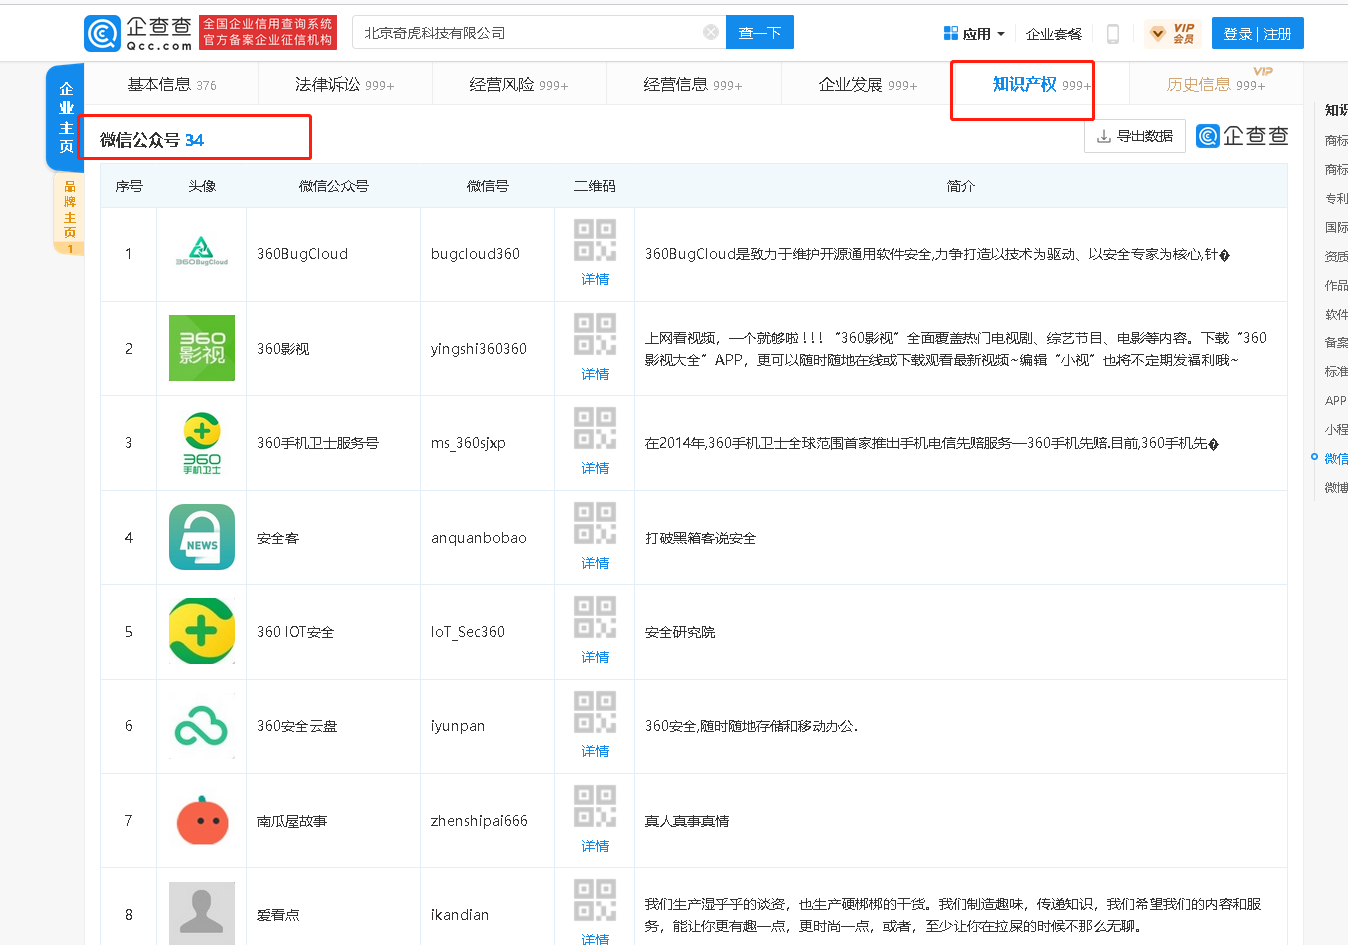Select the 企业主页 side tab
Screen dimensions: 1348x945
point(65,118)
